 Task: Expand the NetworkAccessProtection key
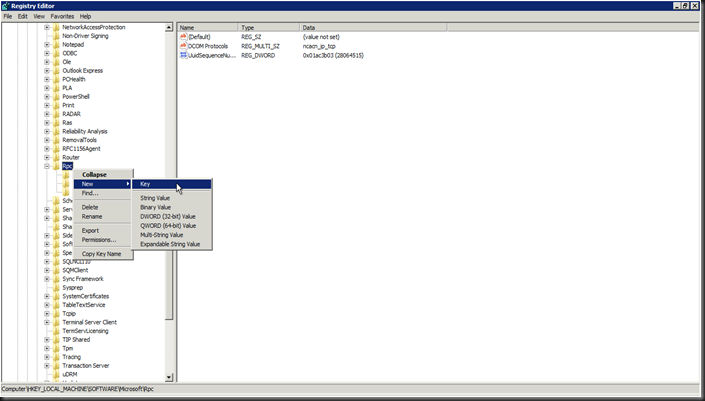47,27
